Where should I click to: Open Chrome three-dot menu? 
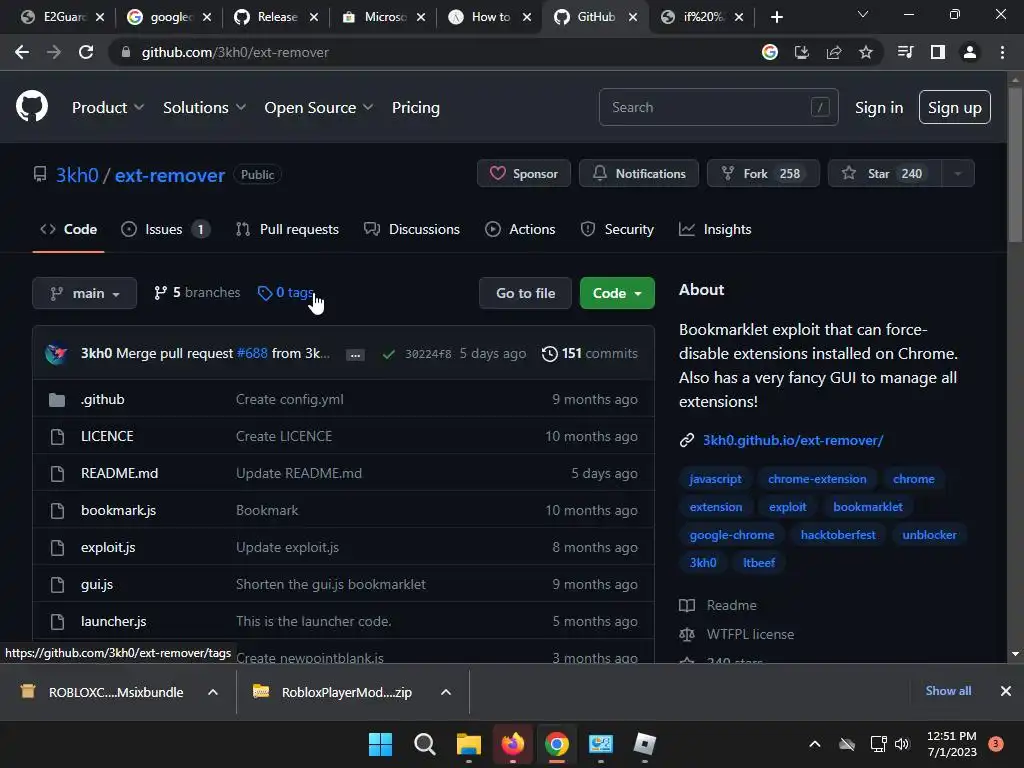pyautogui.click(x=1002, y=52)
